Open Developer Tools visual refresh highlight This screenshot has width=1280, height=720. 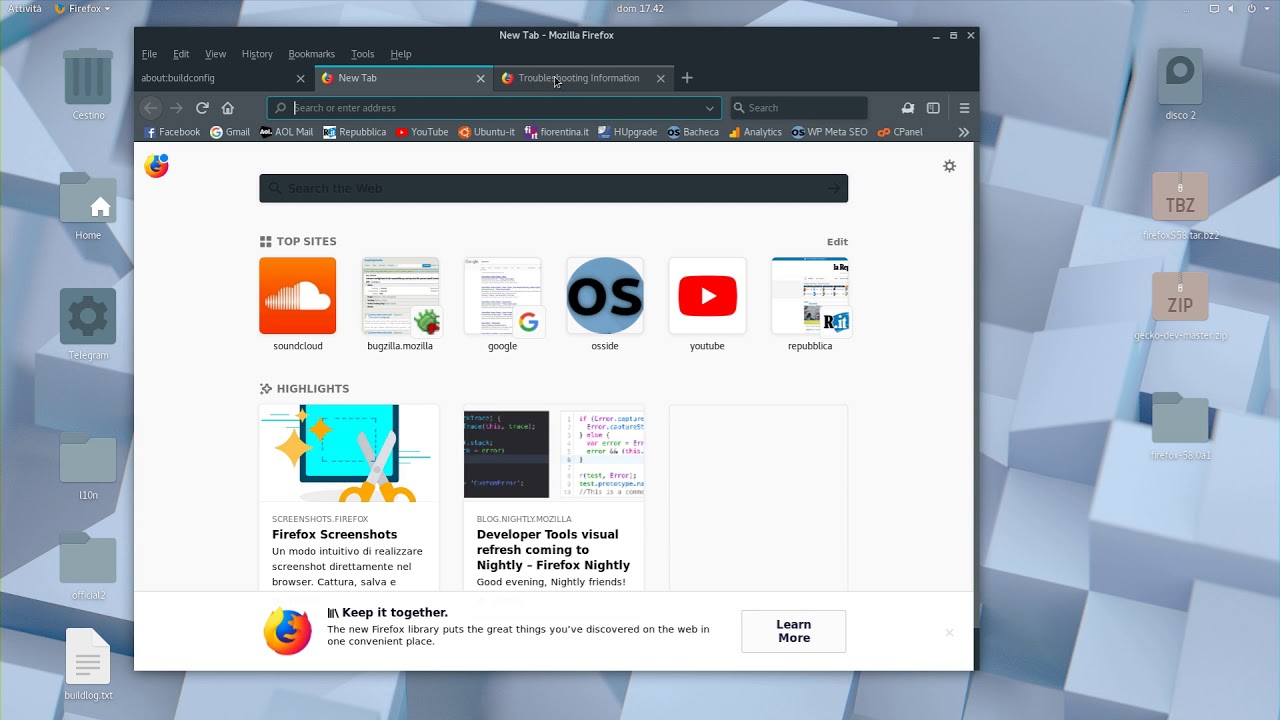pos(554,497)
